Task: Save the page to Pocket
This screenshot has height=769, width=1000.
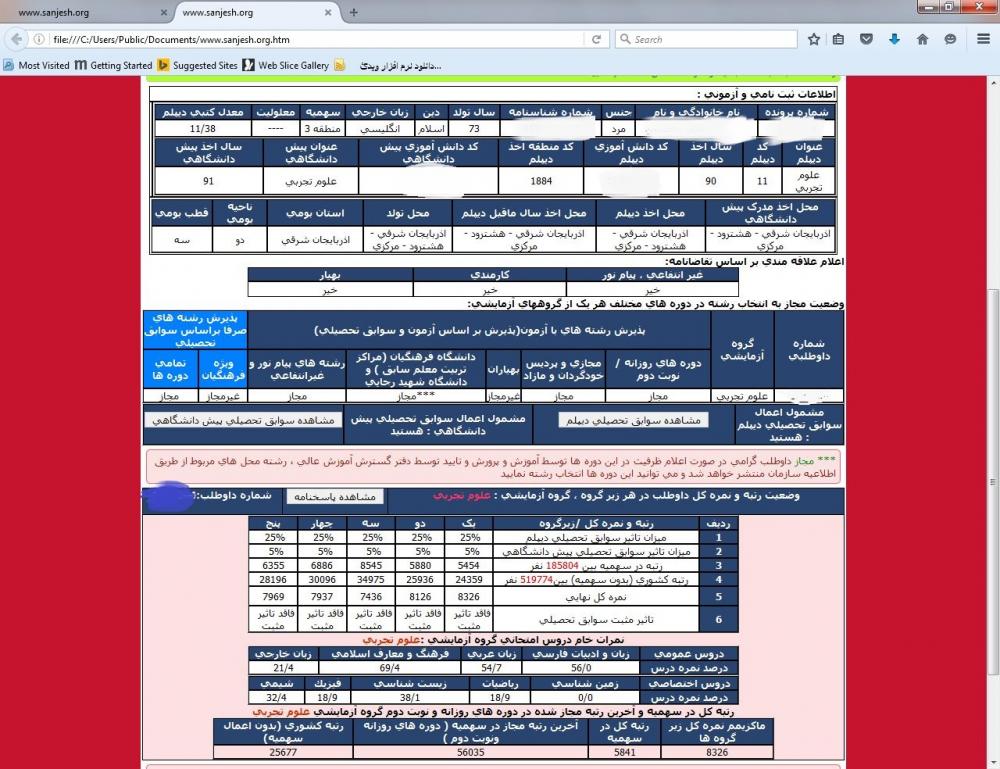Action: coord(866,39)
